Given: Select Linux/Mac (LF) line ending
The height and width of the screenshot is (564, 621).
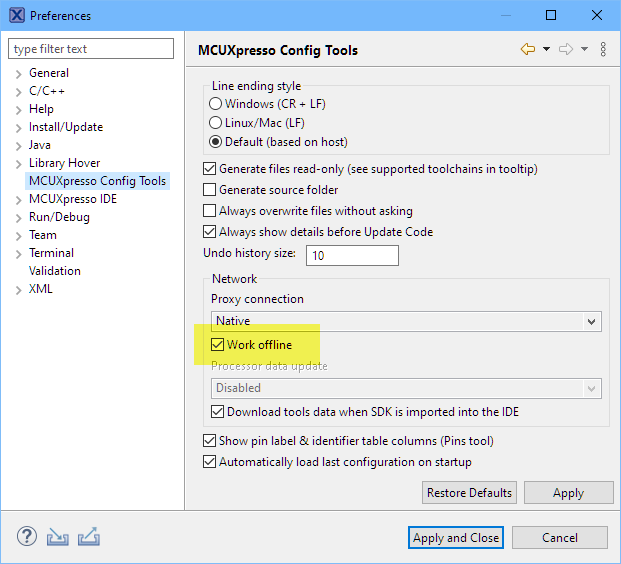Looking at the screenshot, I should 215,123.
